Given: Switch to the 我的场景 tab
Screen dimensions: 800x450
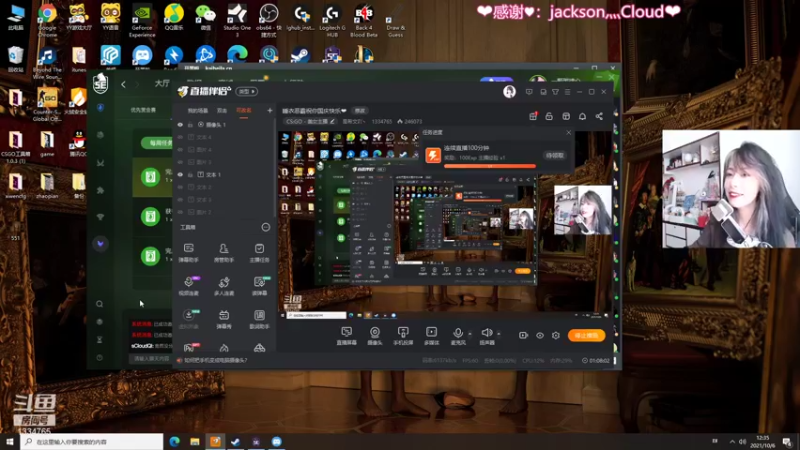Looking at the screenshot, I should pos(197,110).
